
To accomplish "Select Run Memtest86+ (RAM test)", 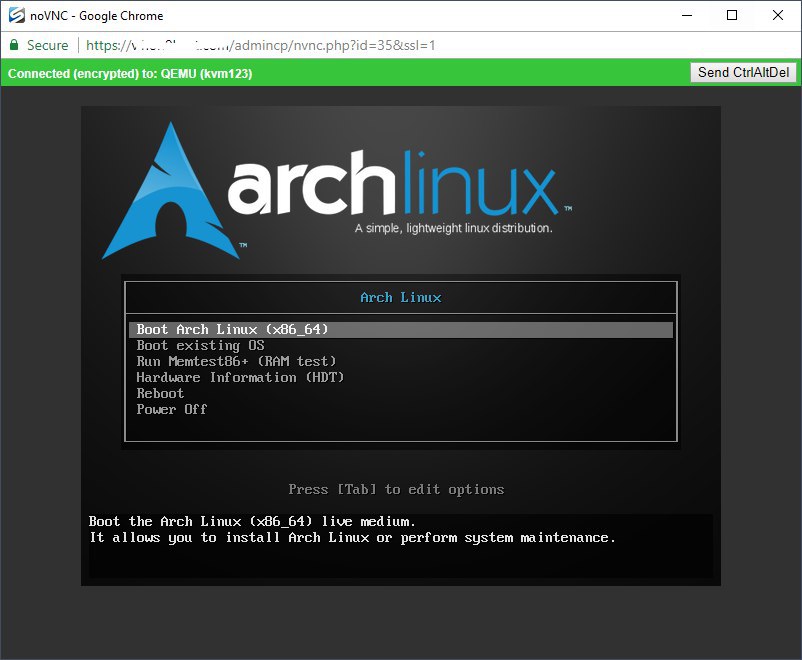I will (236, 361).
